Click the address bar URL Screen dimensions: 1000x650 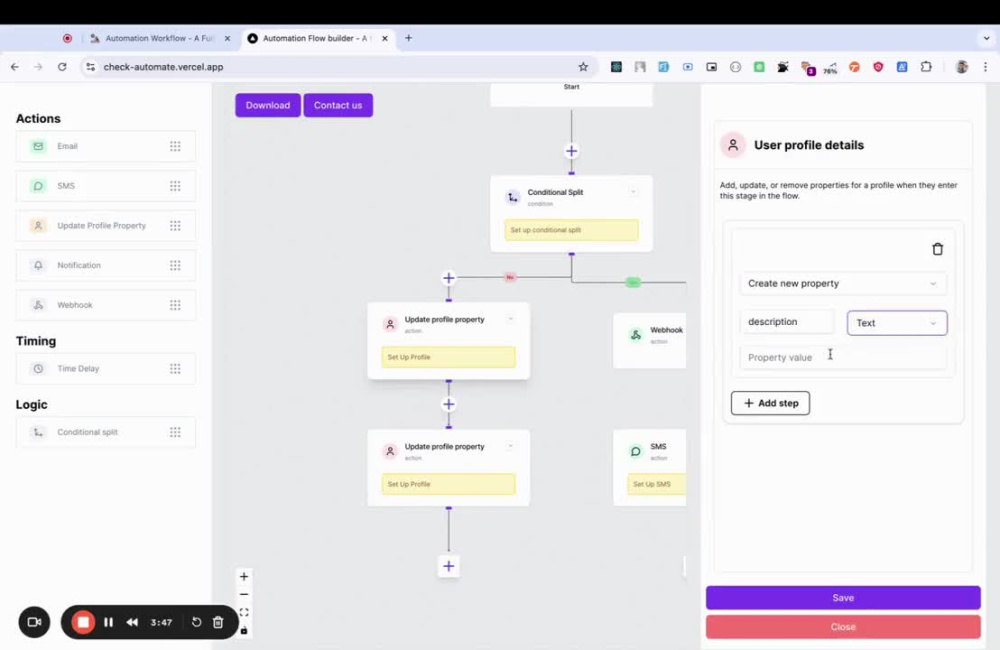pos(163,67)
